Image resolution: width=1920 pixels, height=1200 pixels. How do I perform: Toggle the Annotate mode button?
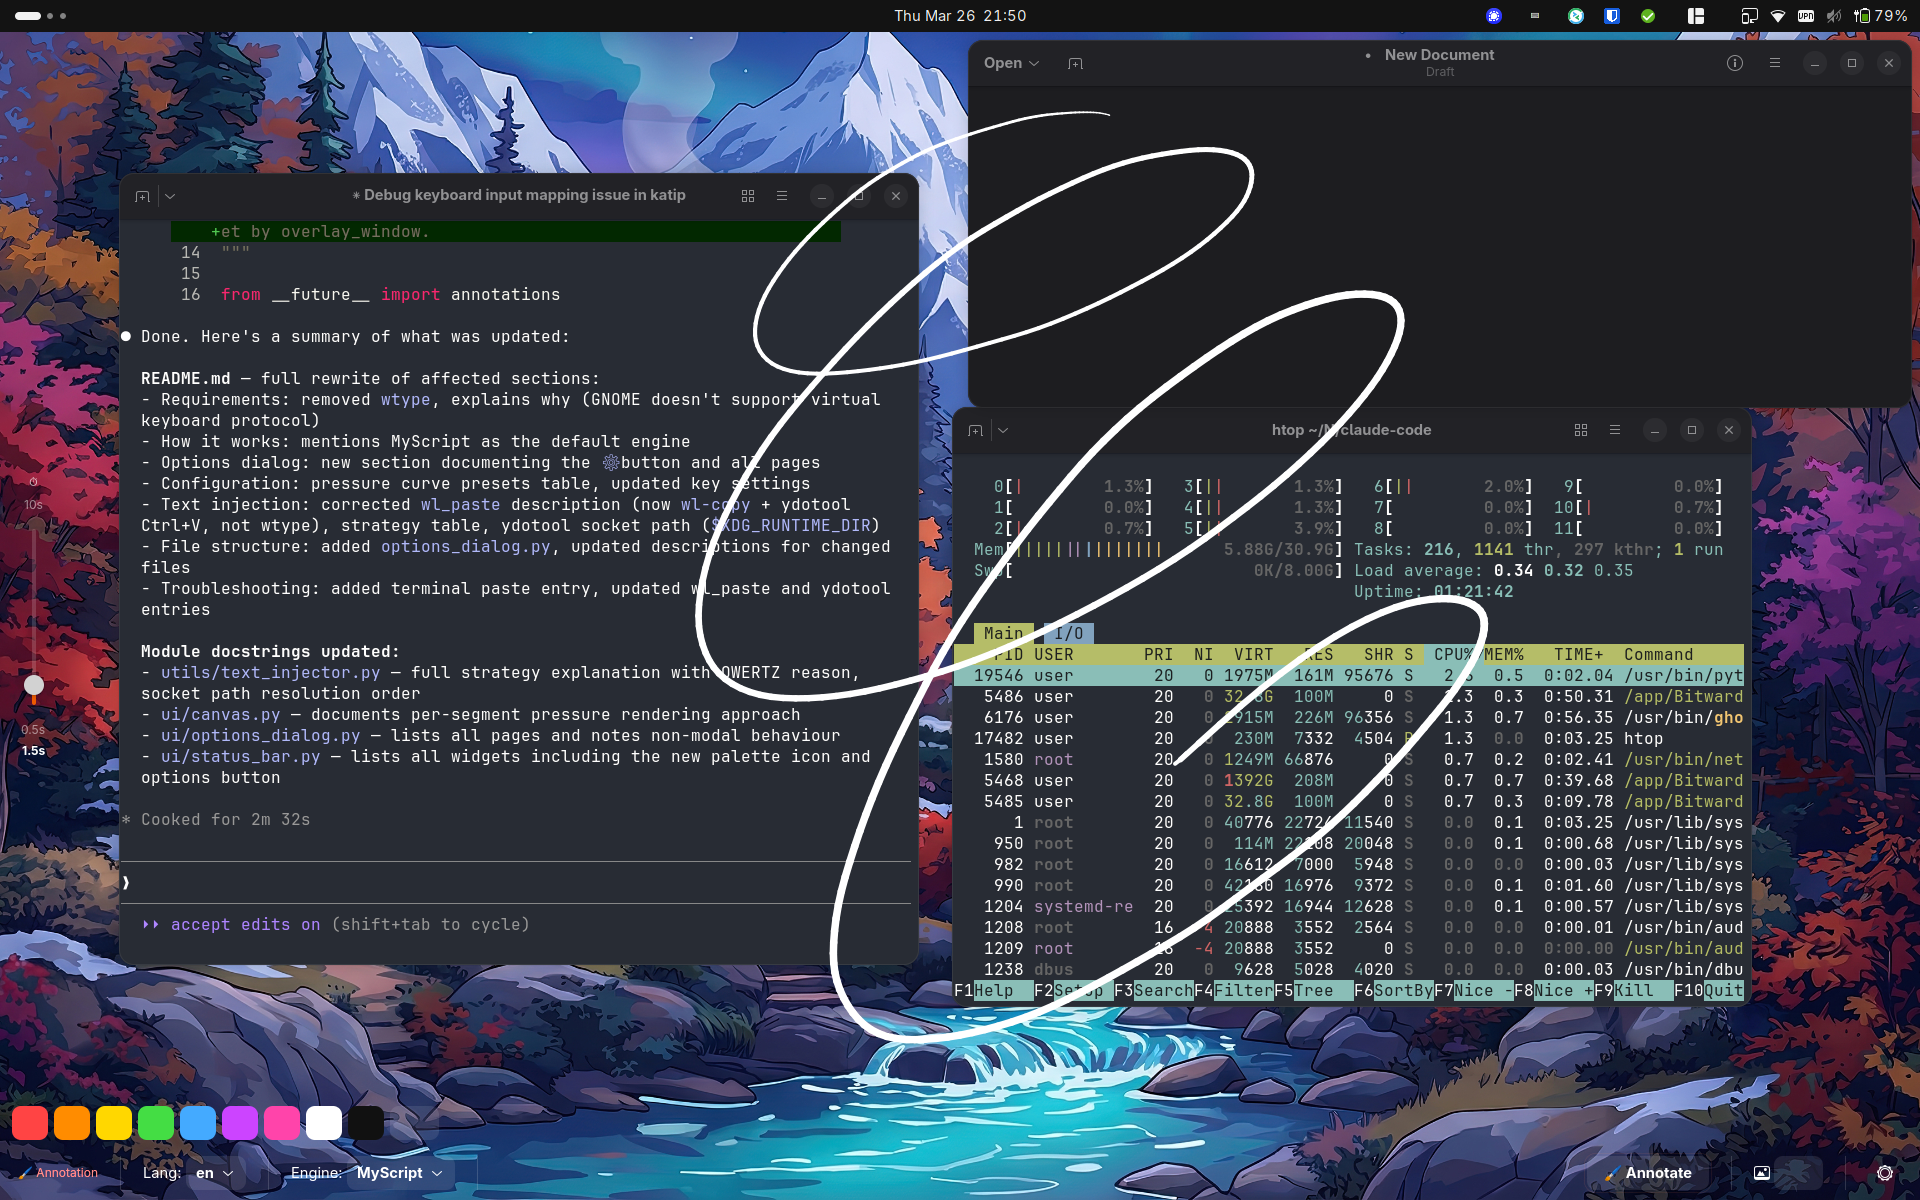coord(1647,1173)
